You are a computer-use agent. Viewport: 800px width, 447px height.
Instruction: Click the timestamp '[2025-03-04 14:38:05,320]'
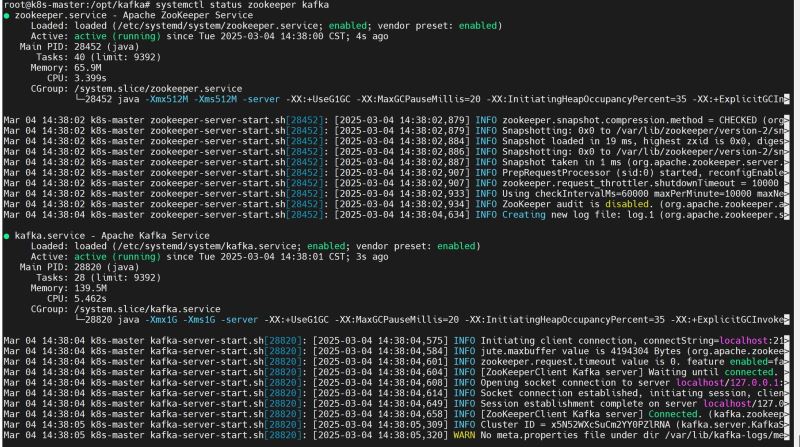click(x=381, y=435)
